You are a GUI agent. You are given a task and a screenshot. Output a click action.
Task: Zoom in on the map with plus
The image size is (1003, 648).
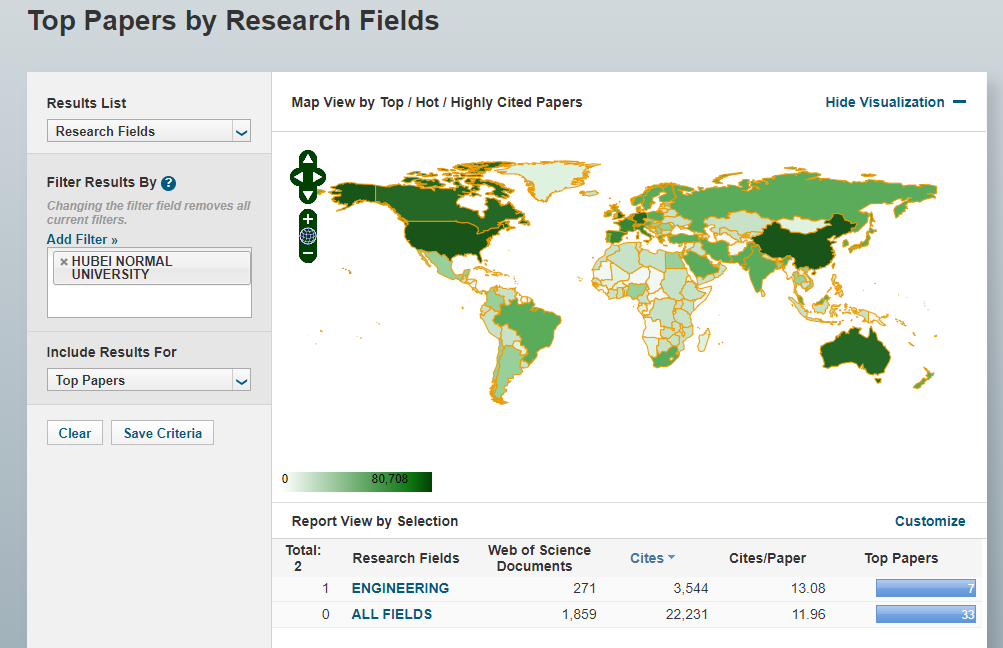click(308, 219)
